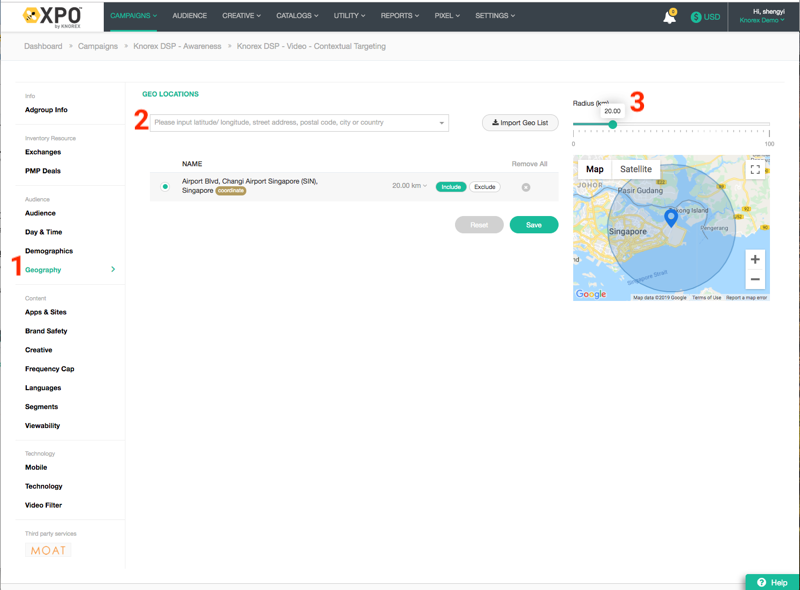Select the Changi Airport radio button
Viewport: 800px width, 590px height.
tap(165, 187)
